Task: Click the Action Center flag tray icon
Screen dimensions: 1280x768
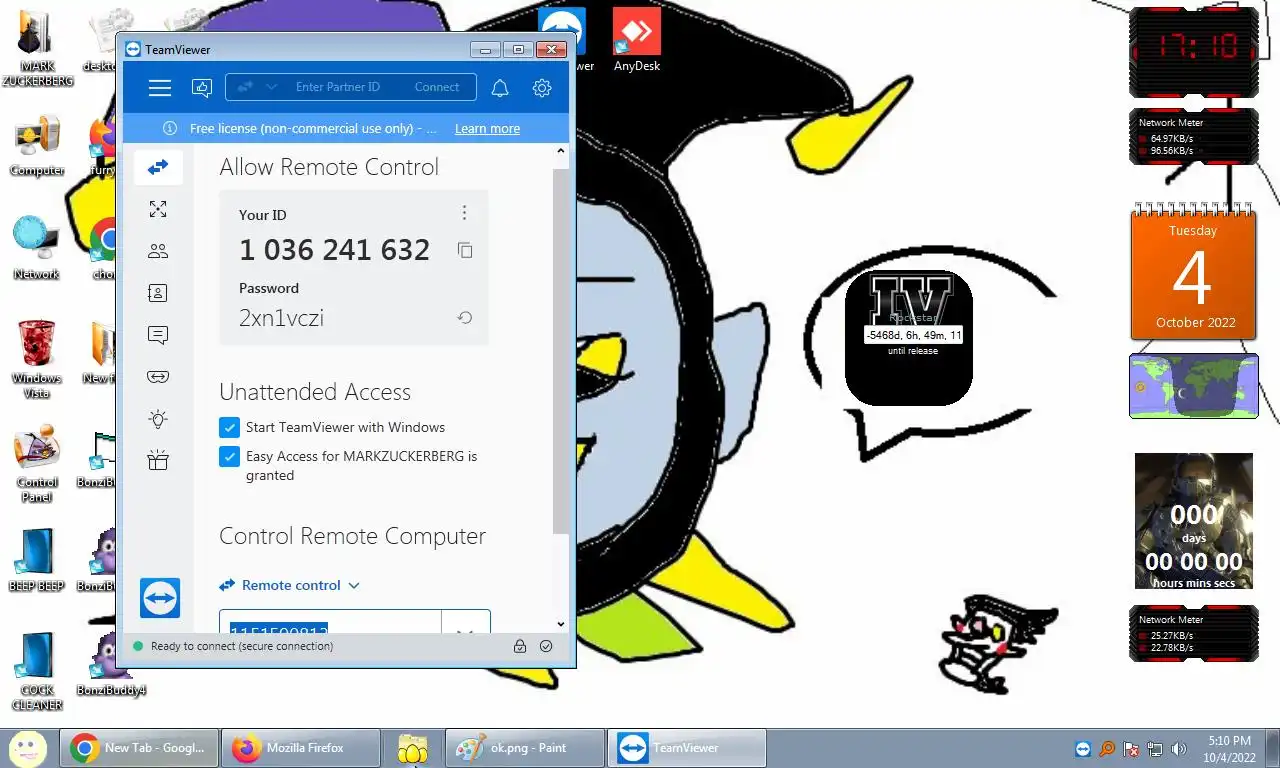Action: click(x=1131, y=749)
